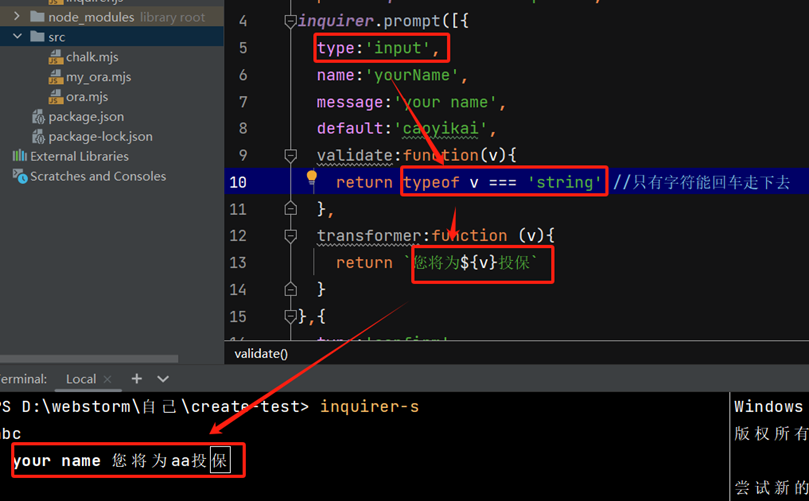This screenshot has height=501, width=809.
Task: Click 'input' string on line 5
Action: coord(397,48)
